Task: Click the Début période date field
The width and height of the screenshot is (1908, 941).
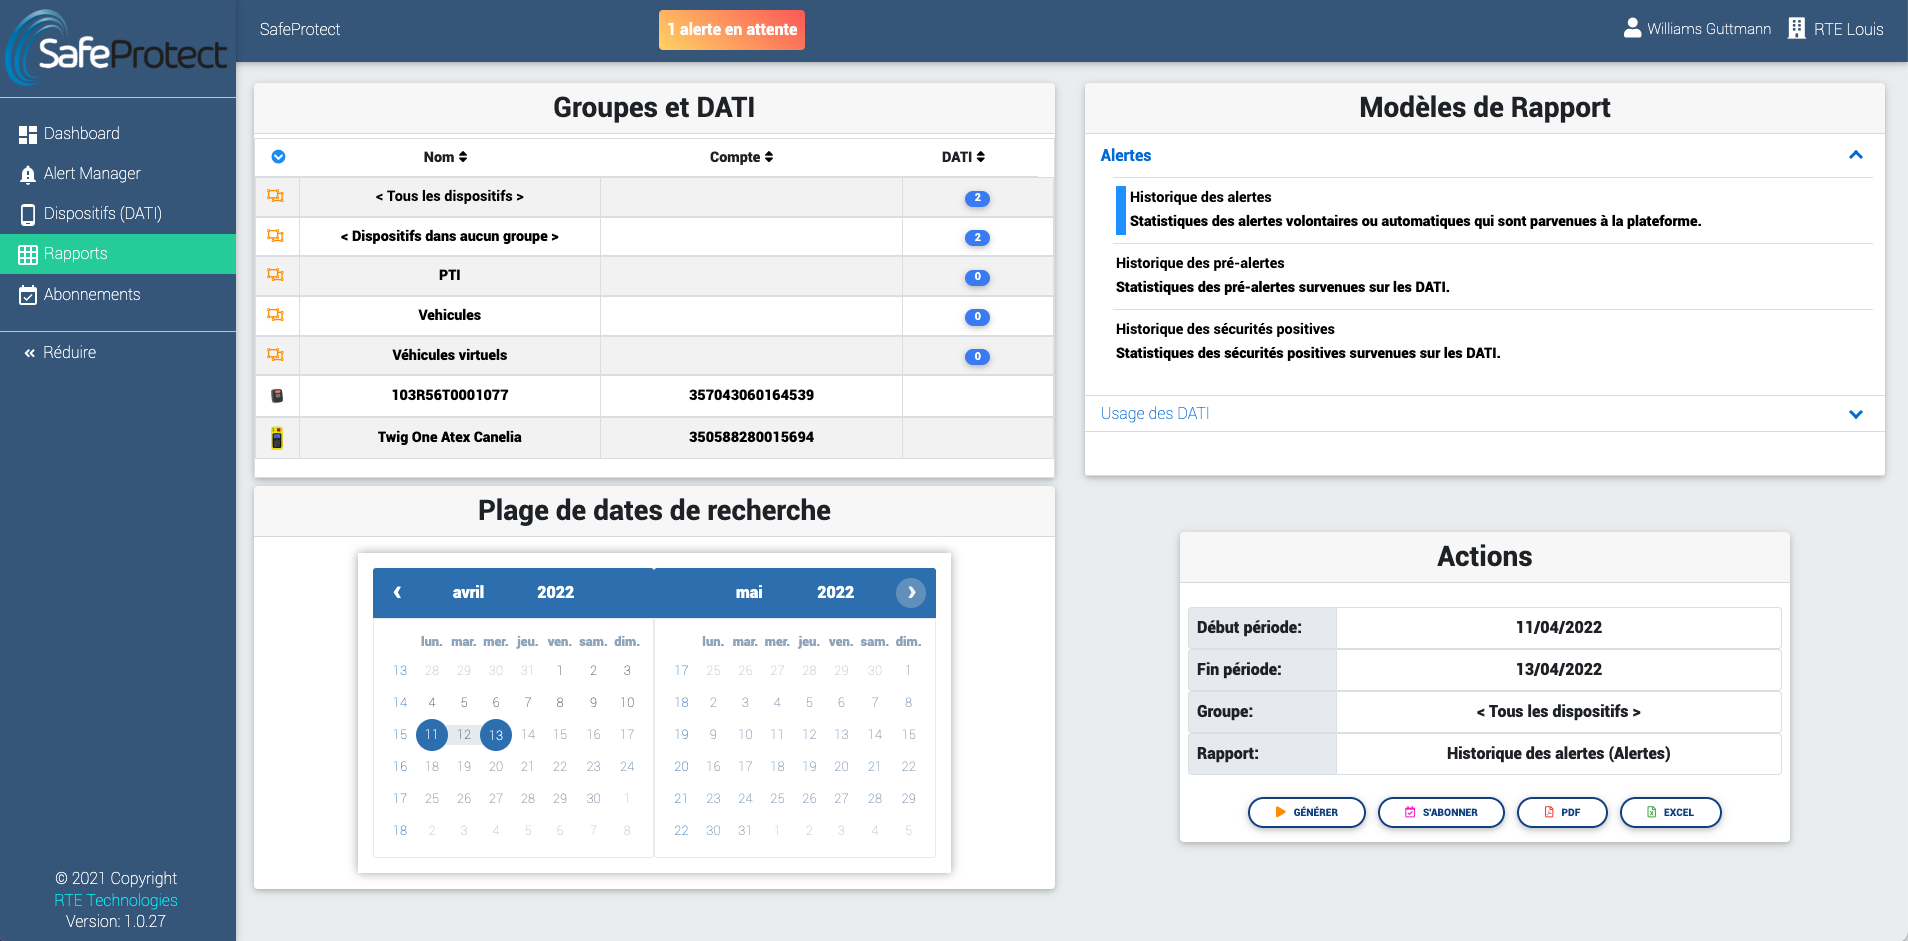Action: [x=1558, y=627]
